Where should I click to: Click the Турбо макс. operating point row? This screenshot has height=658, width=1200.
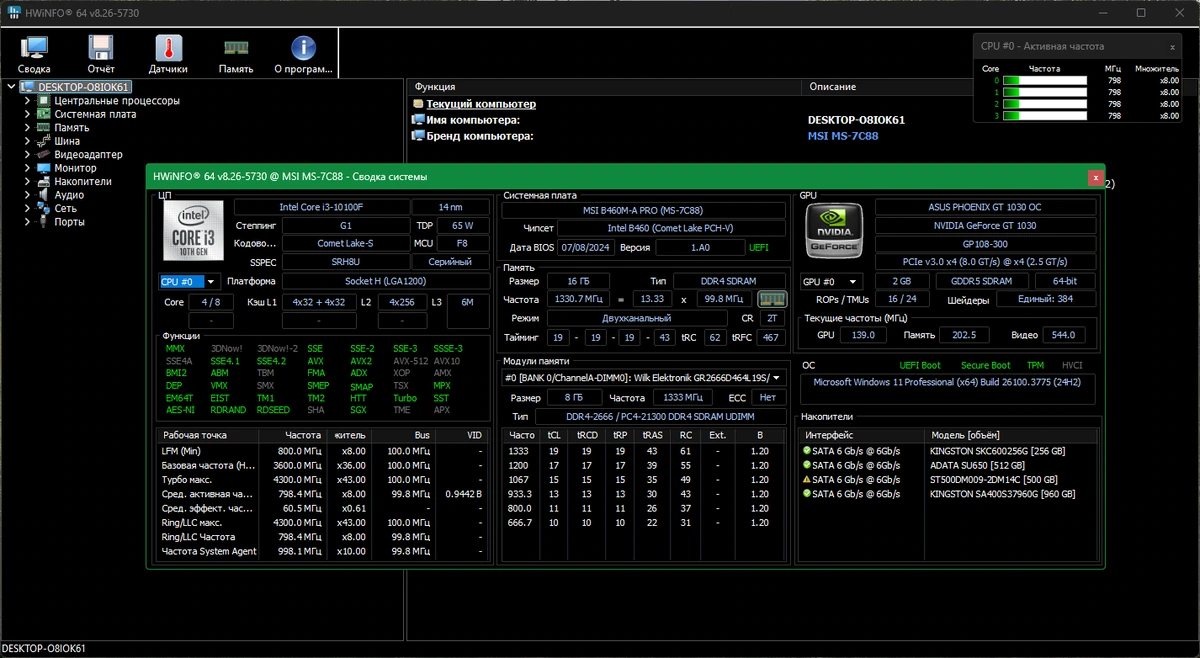point(322,479)
